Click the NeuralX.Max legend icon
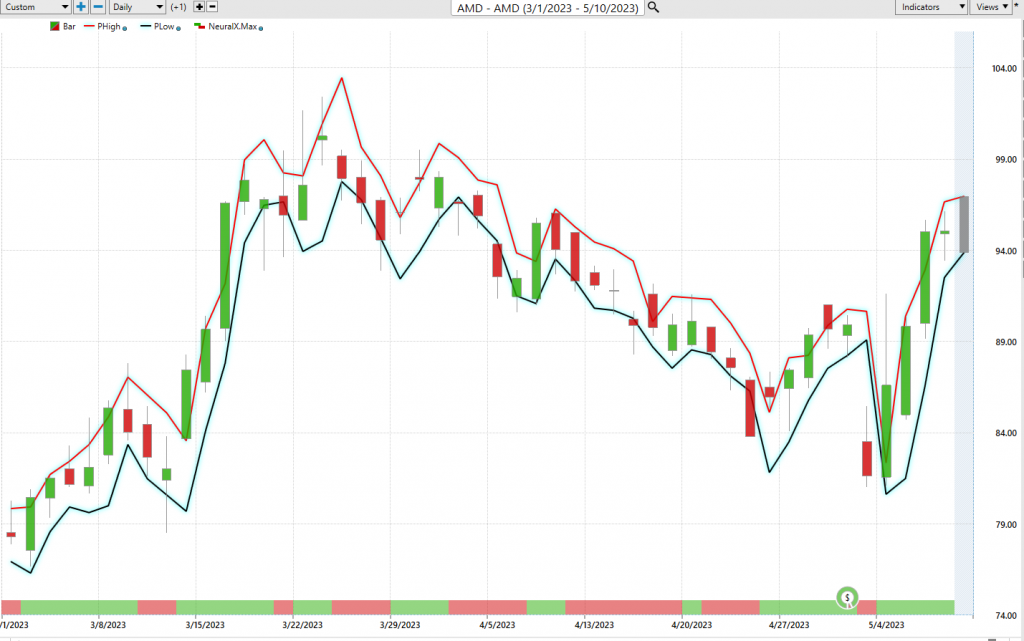The image size is (1024, 641). (x=200, y=27)
